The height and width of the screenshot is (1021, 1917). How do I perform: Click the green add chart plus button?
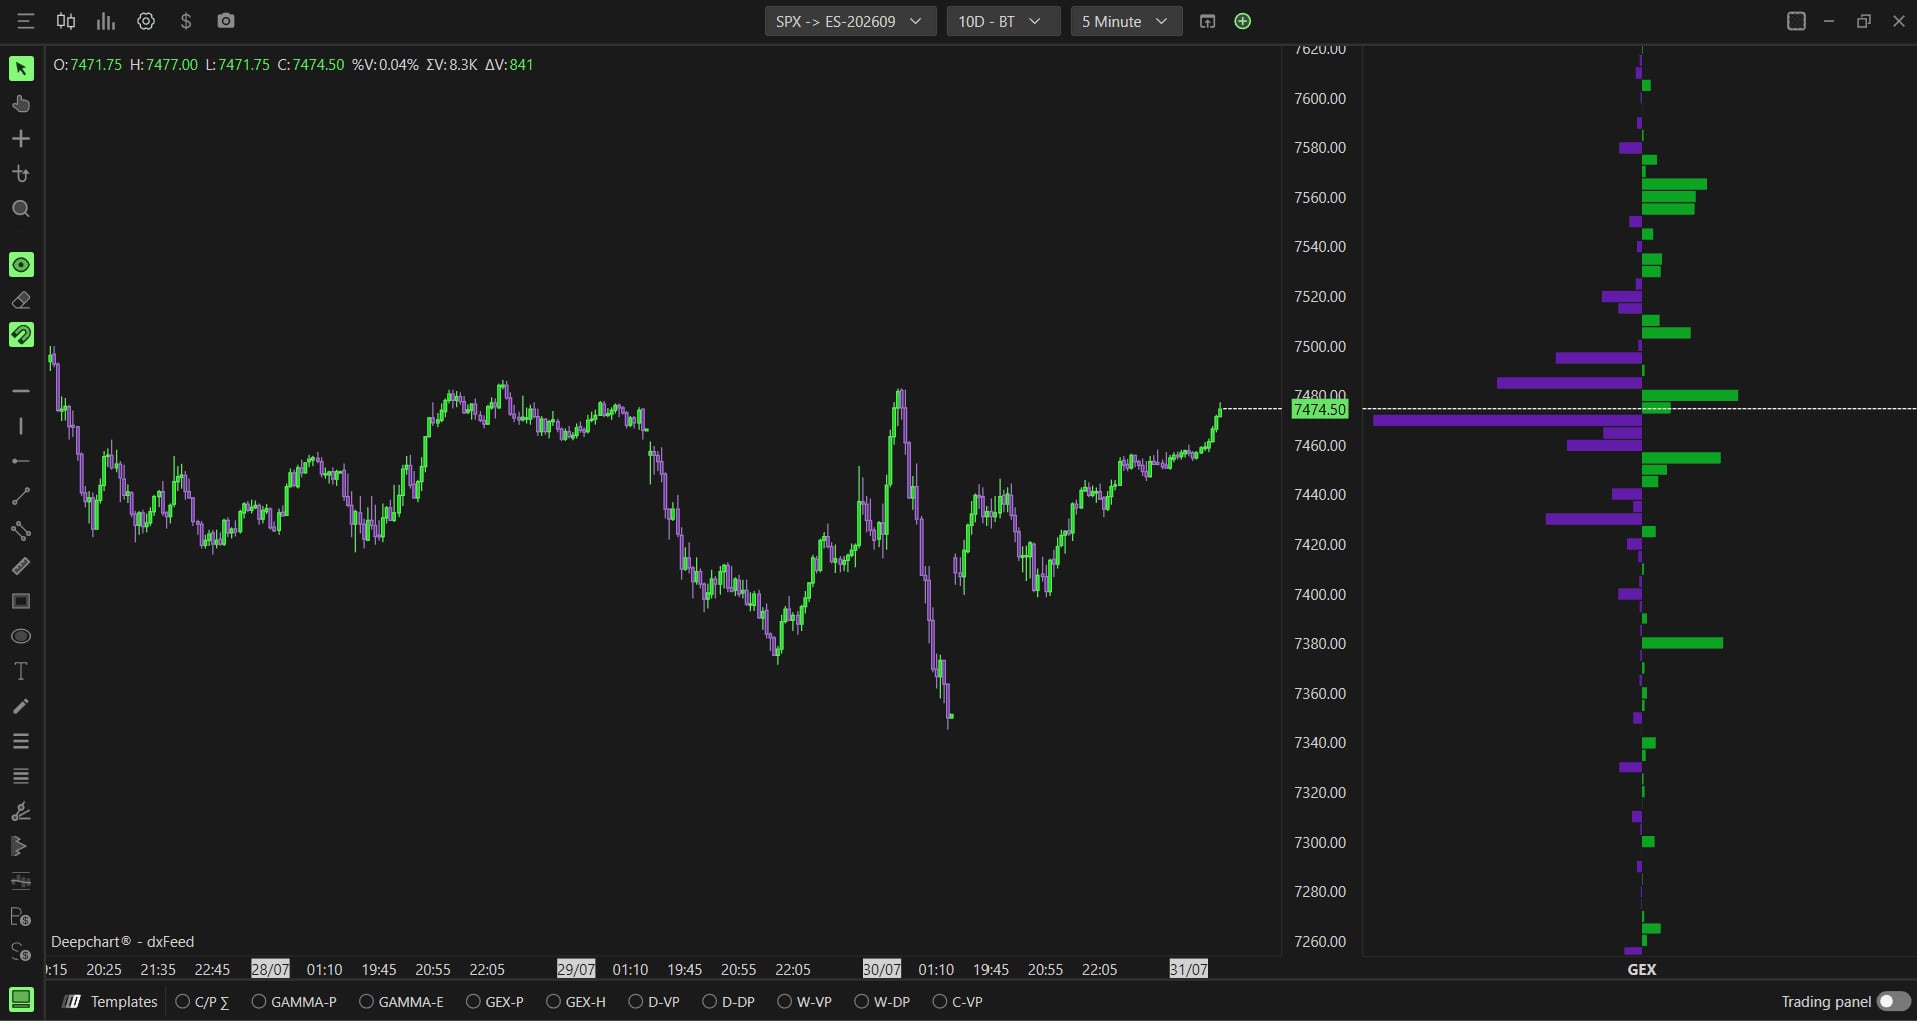tap(1243, 21)
